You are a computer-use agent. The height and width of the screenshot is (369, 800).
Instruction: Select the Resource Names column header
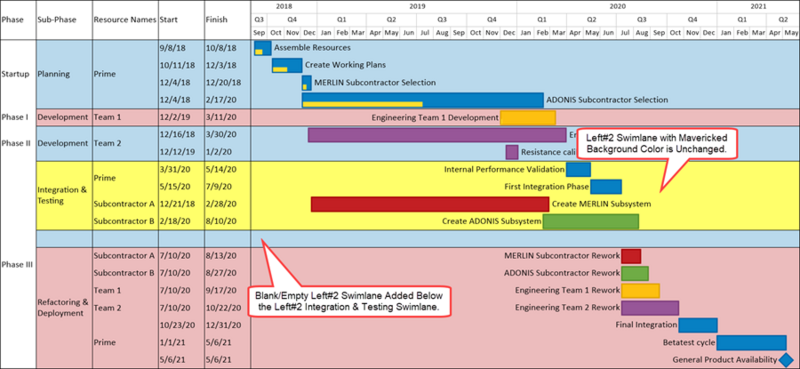pos(124,20)
